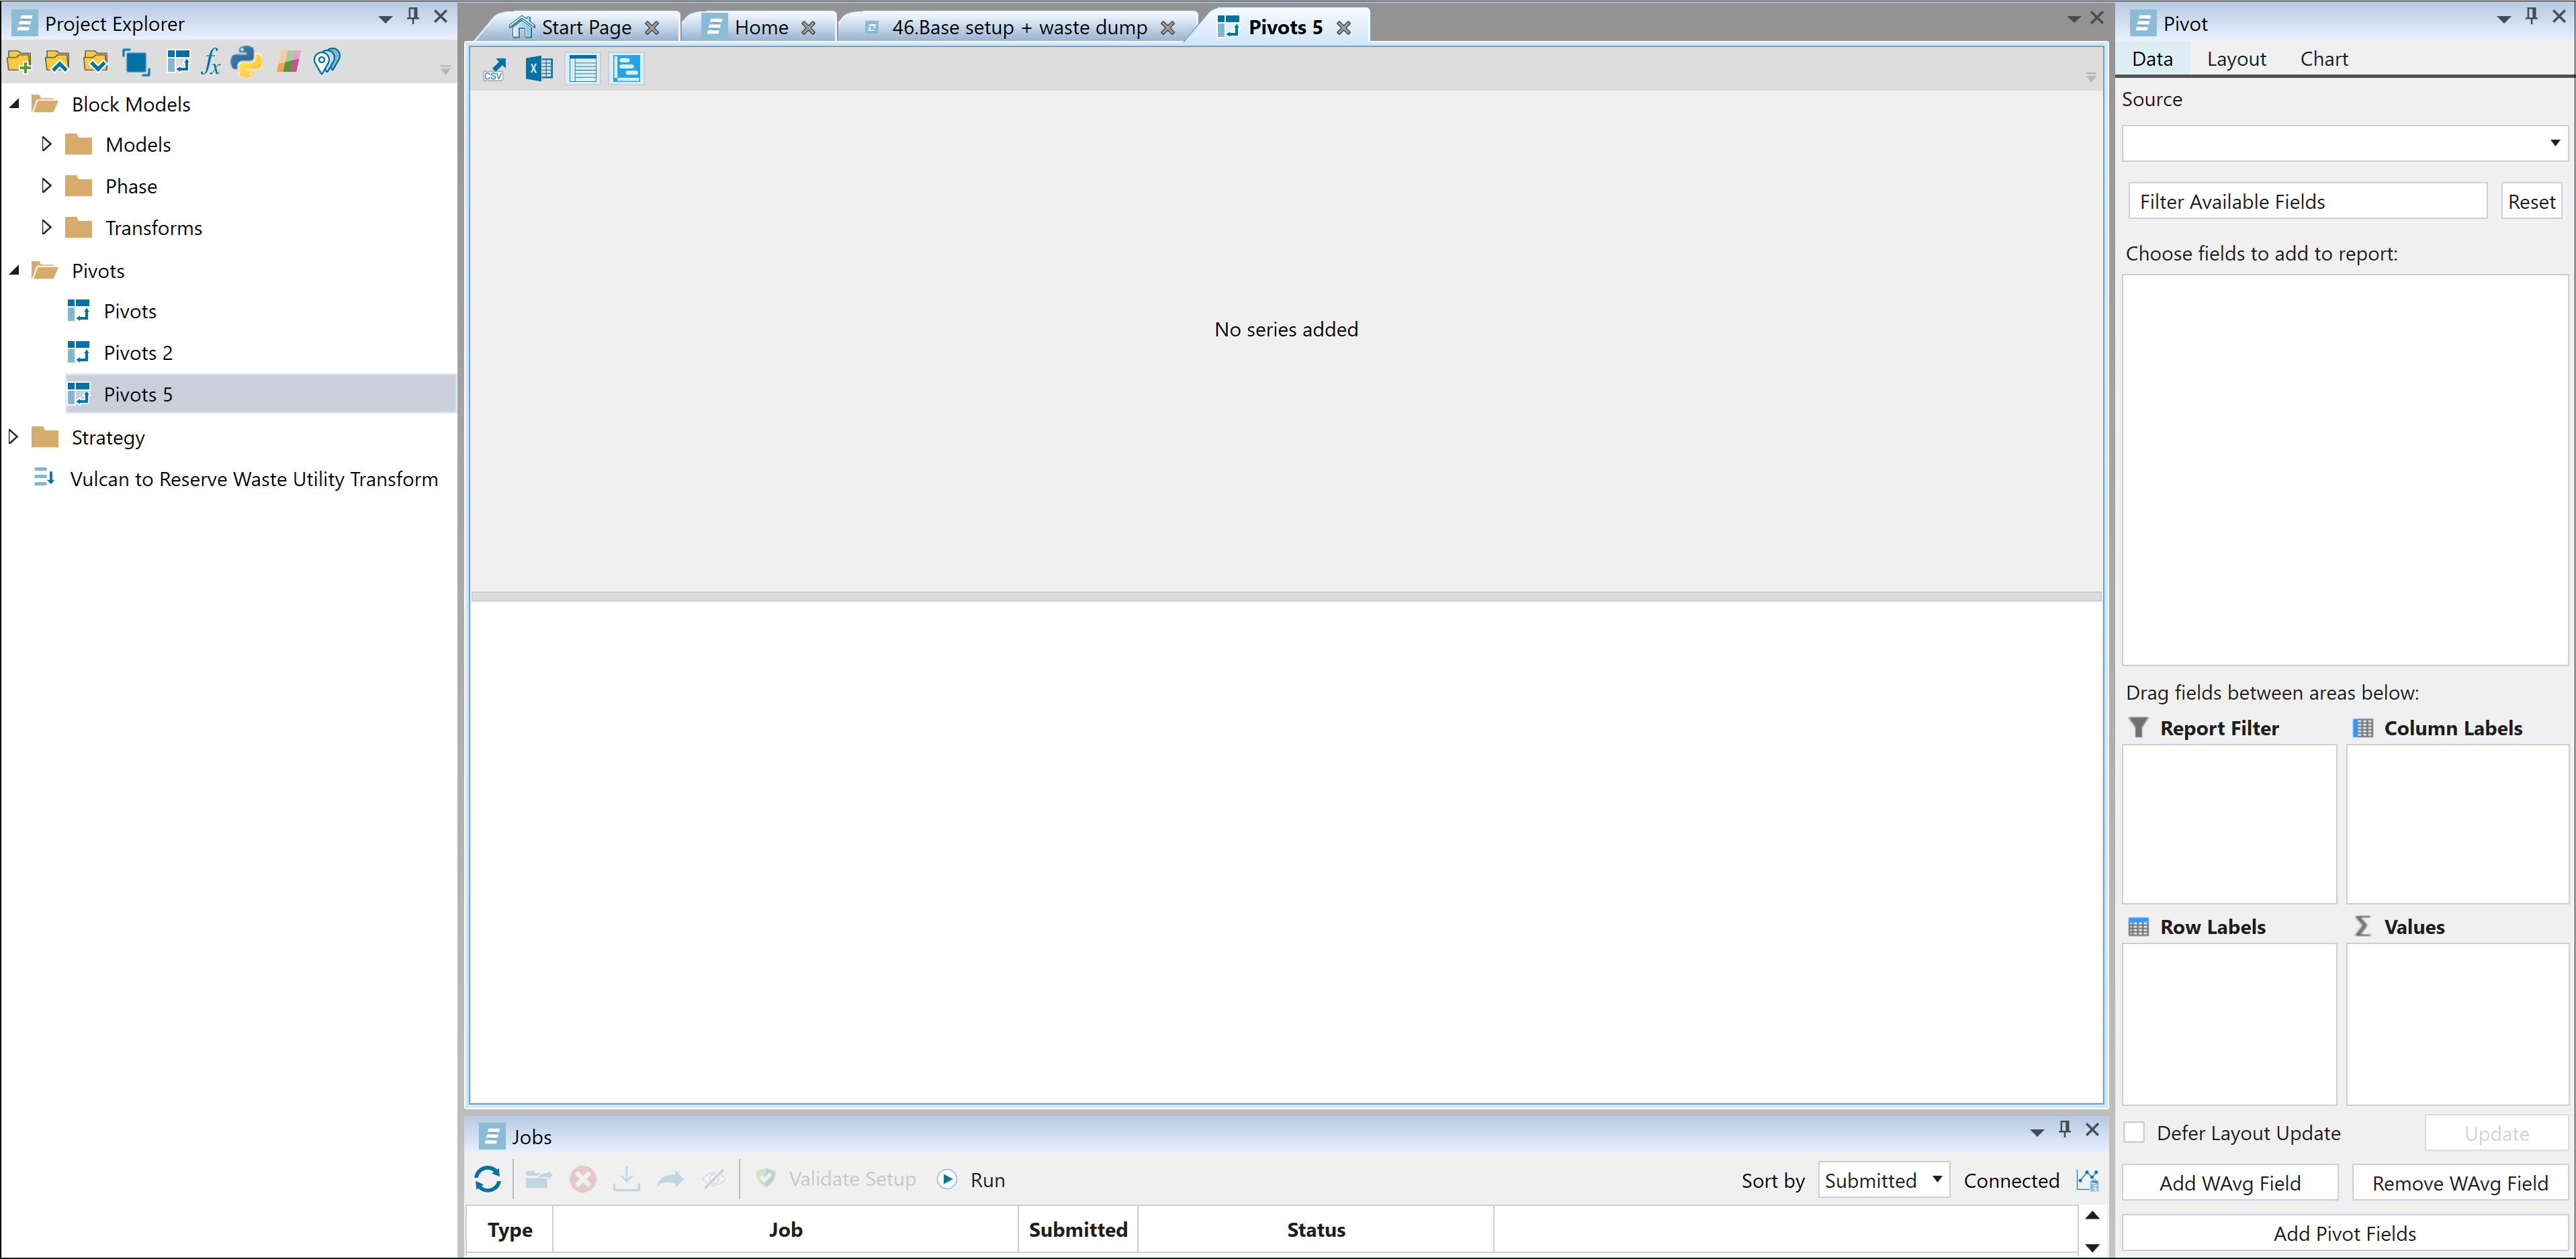
Task: Select the Data tab in Pivot panel
Action: pos(2152,59)
